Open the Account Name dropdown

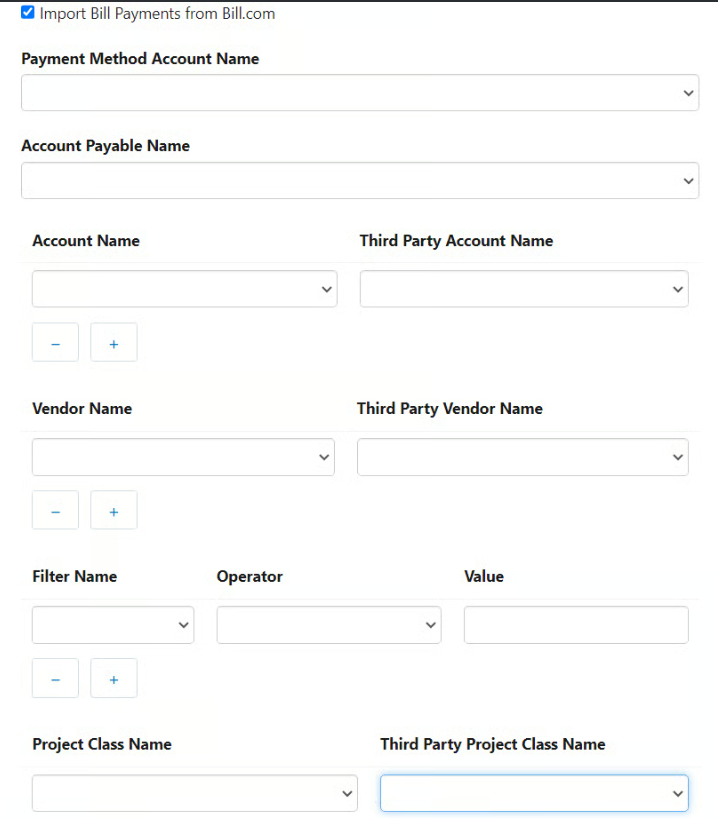pyautogui.click(x=184, y=289)
